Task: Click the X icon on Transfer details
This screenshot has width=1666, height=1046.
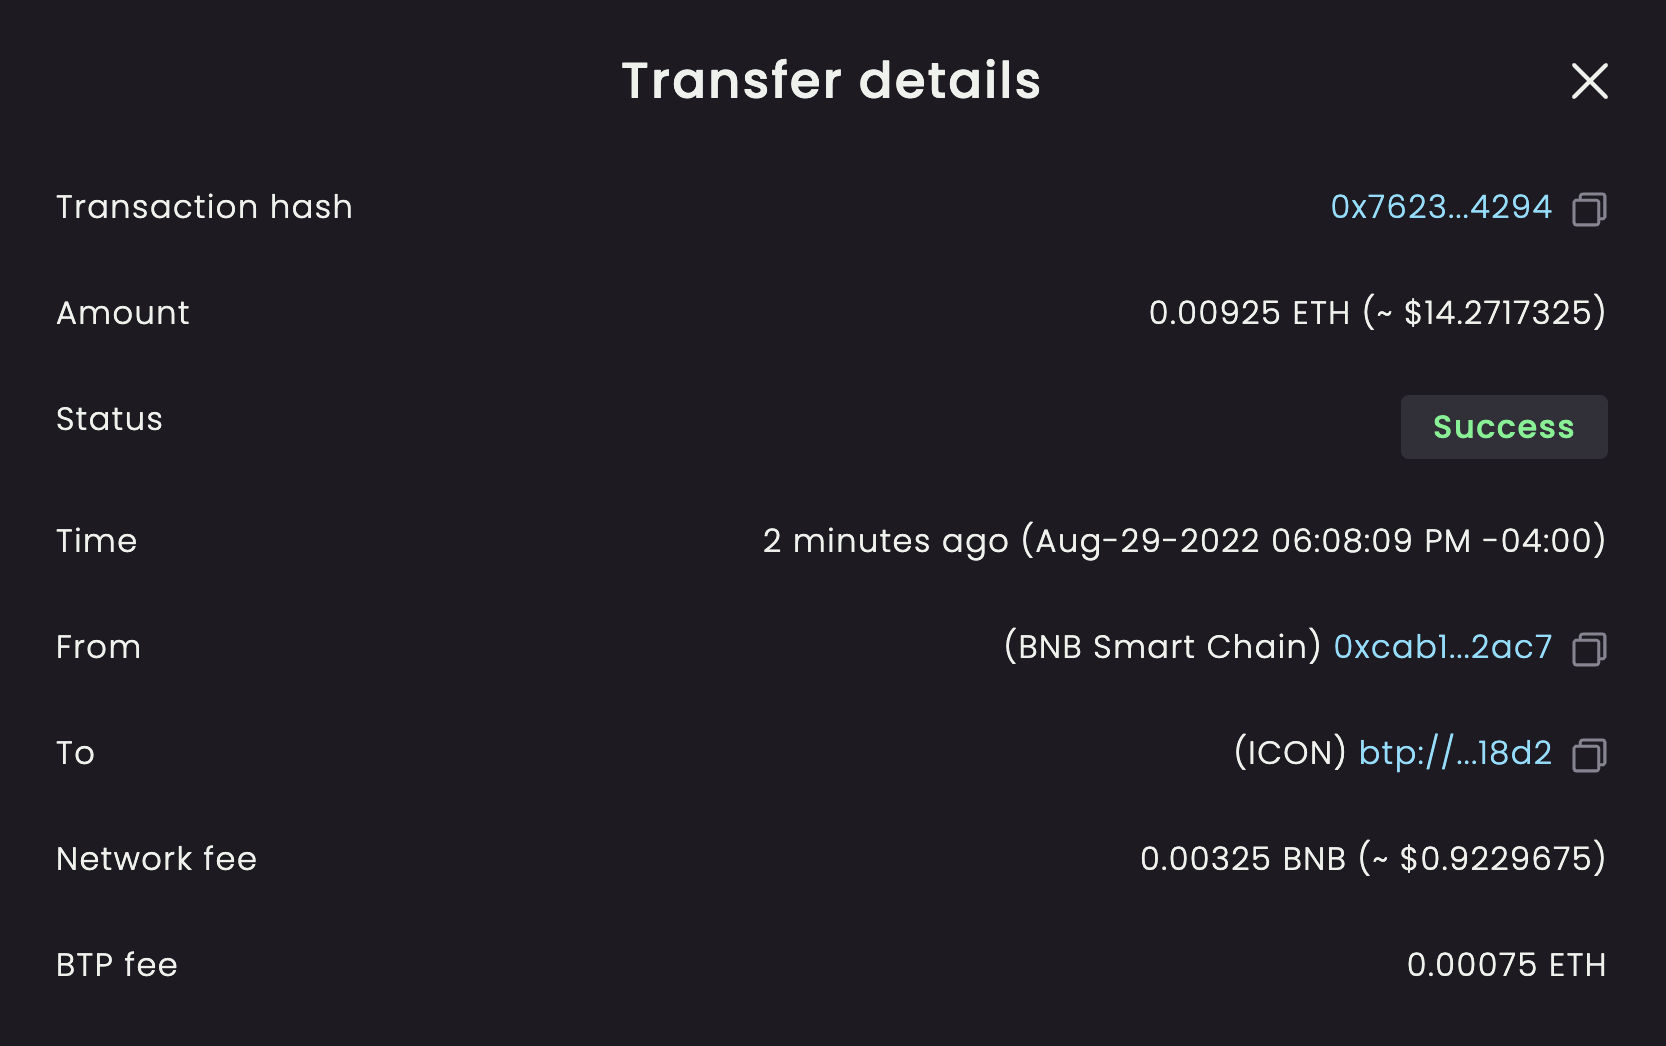Action: 1589,82
